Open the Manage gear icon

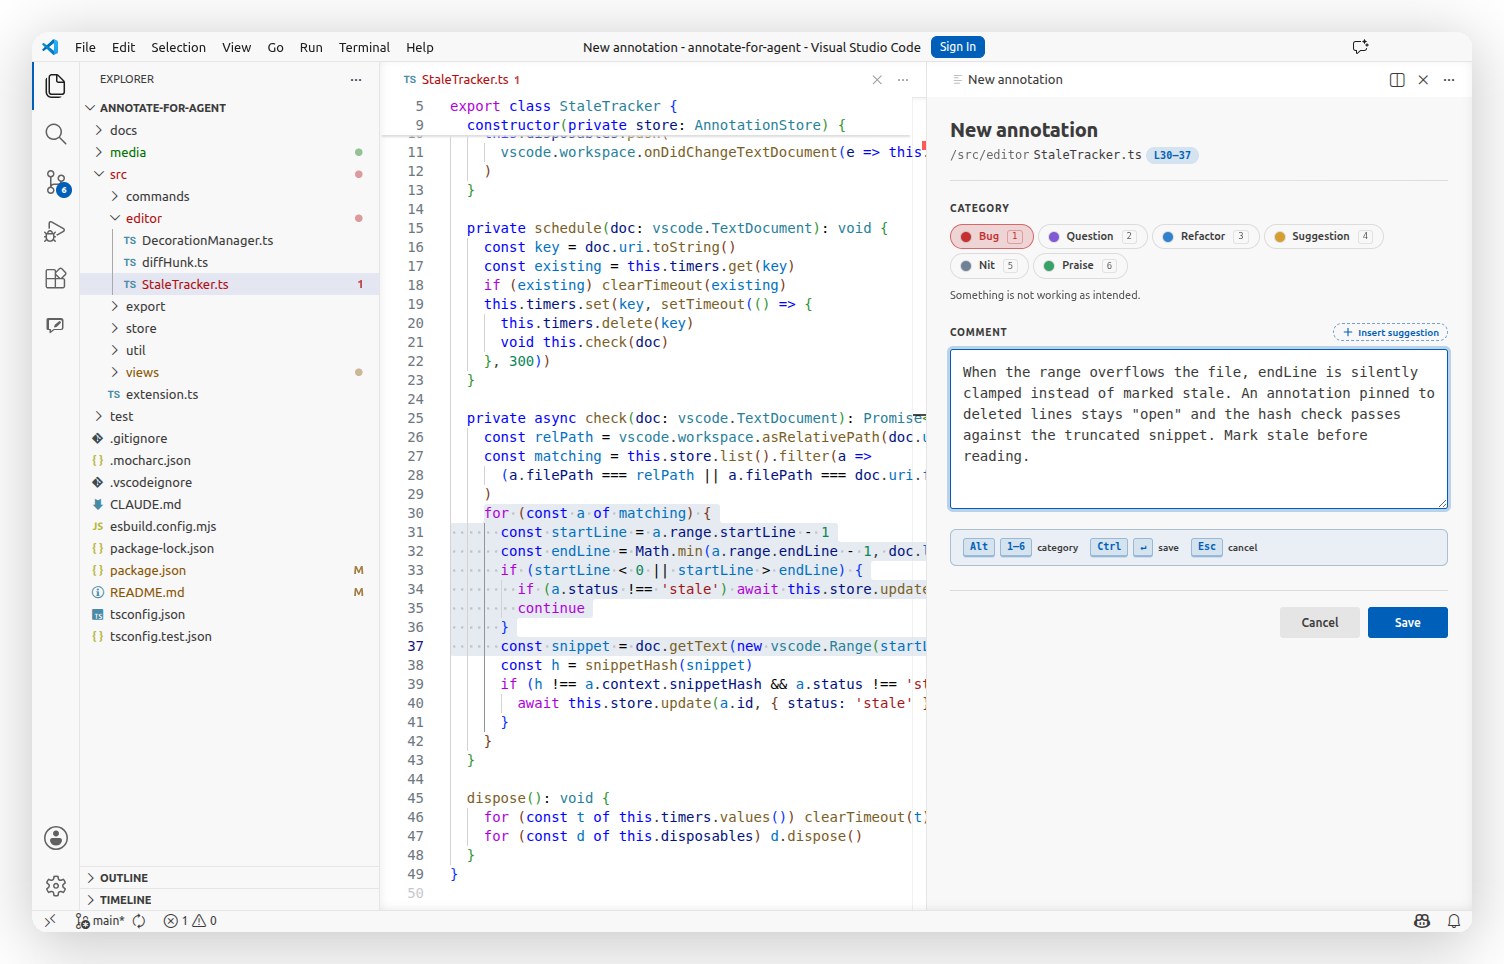pyautogui.click(x=56, y=886)
